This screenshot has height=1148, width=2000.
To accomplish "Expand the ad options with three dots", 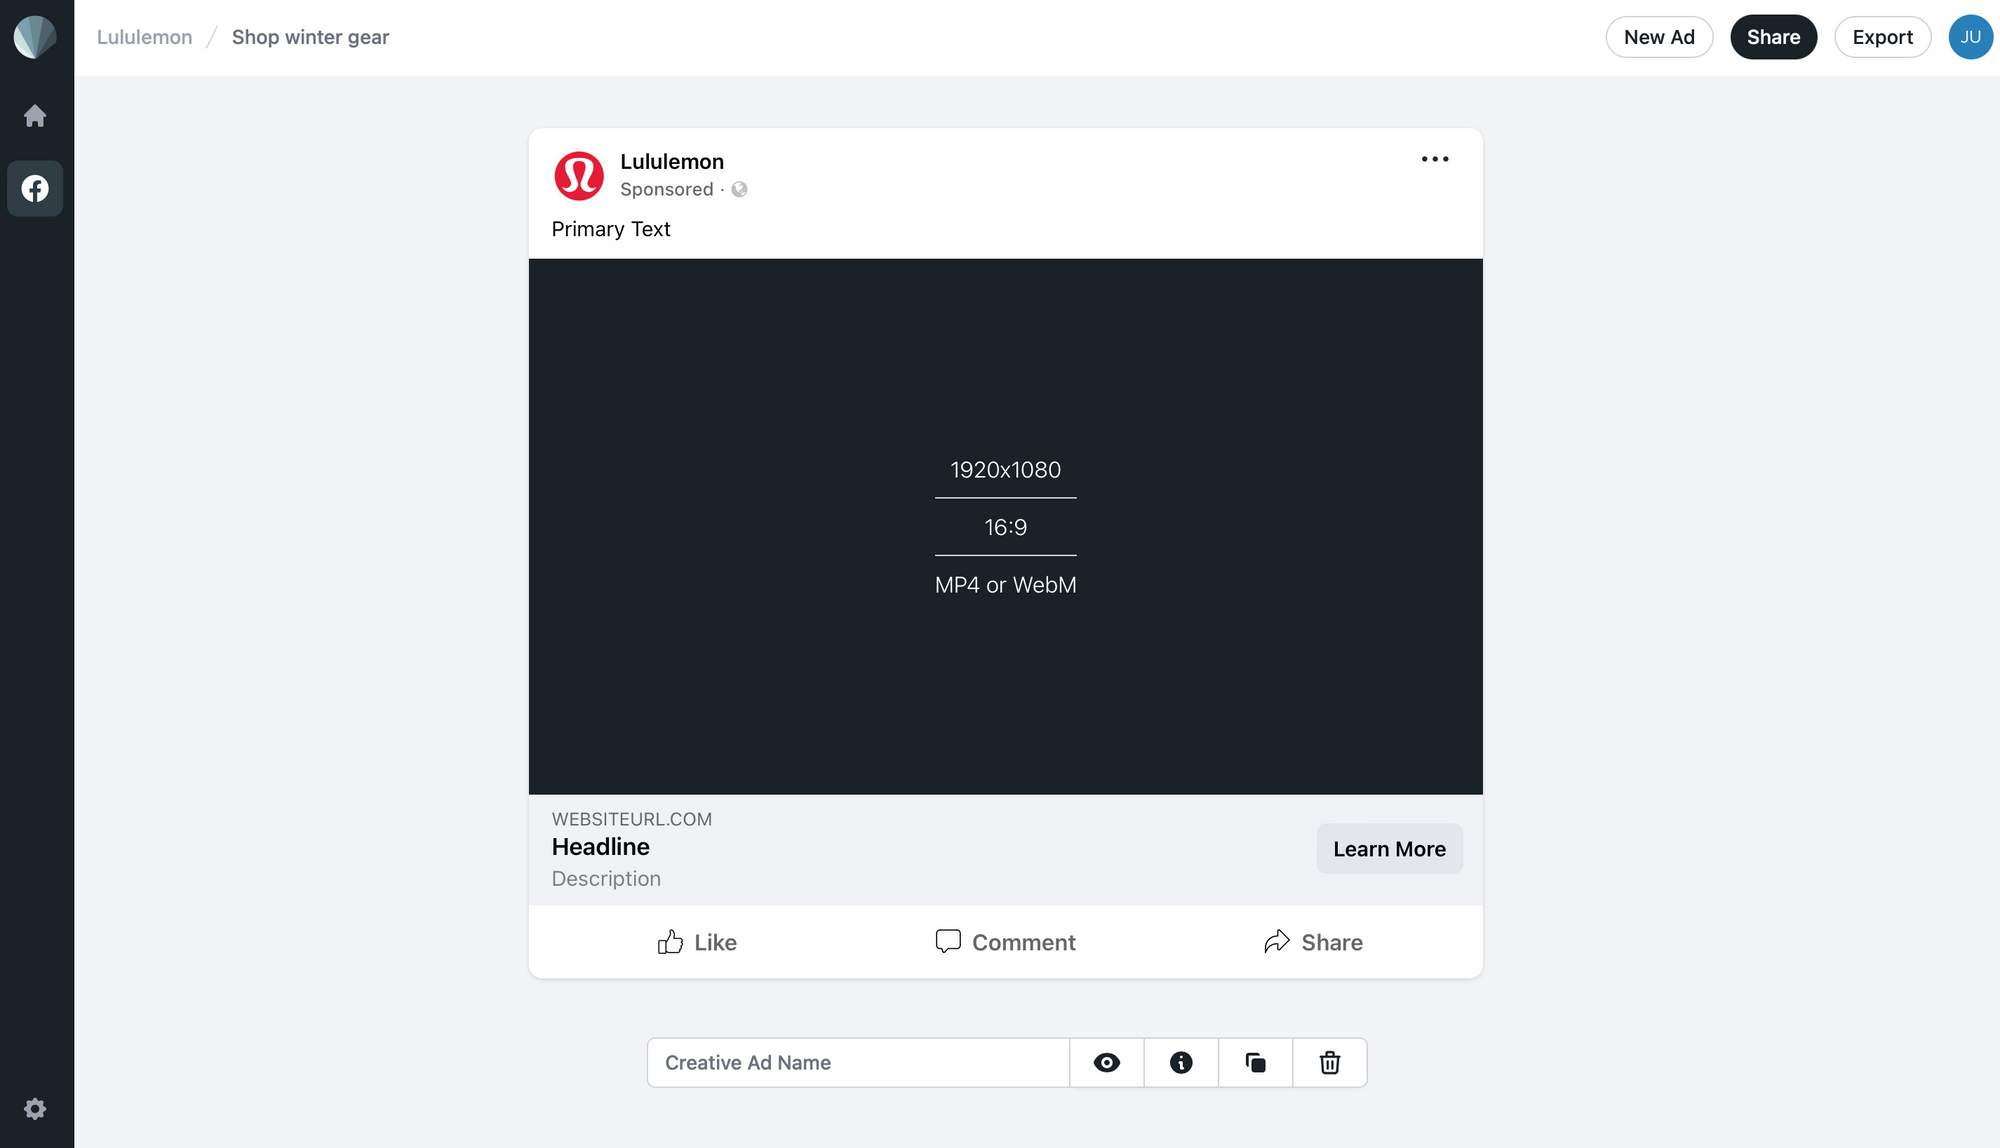I will (1435, 159).
